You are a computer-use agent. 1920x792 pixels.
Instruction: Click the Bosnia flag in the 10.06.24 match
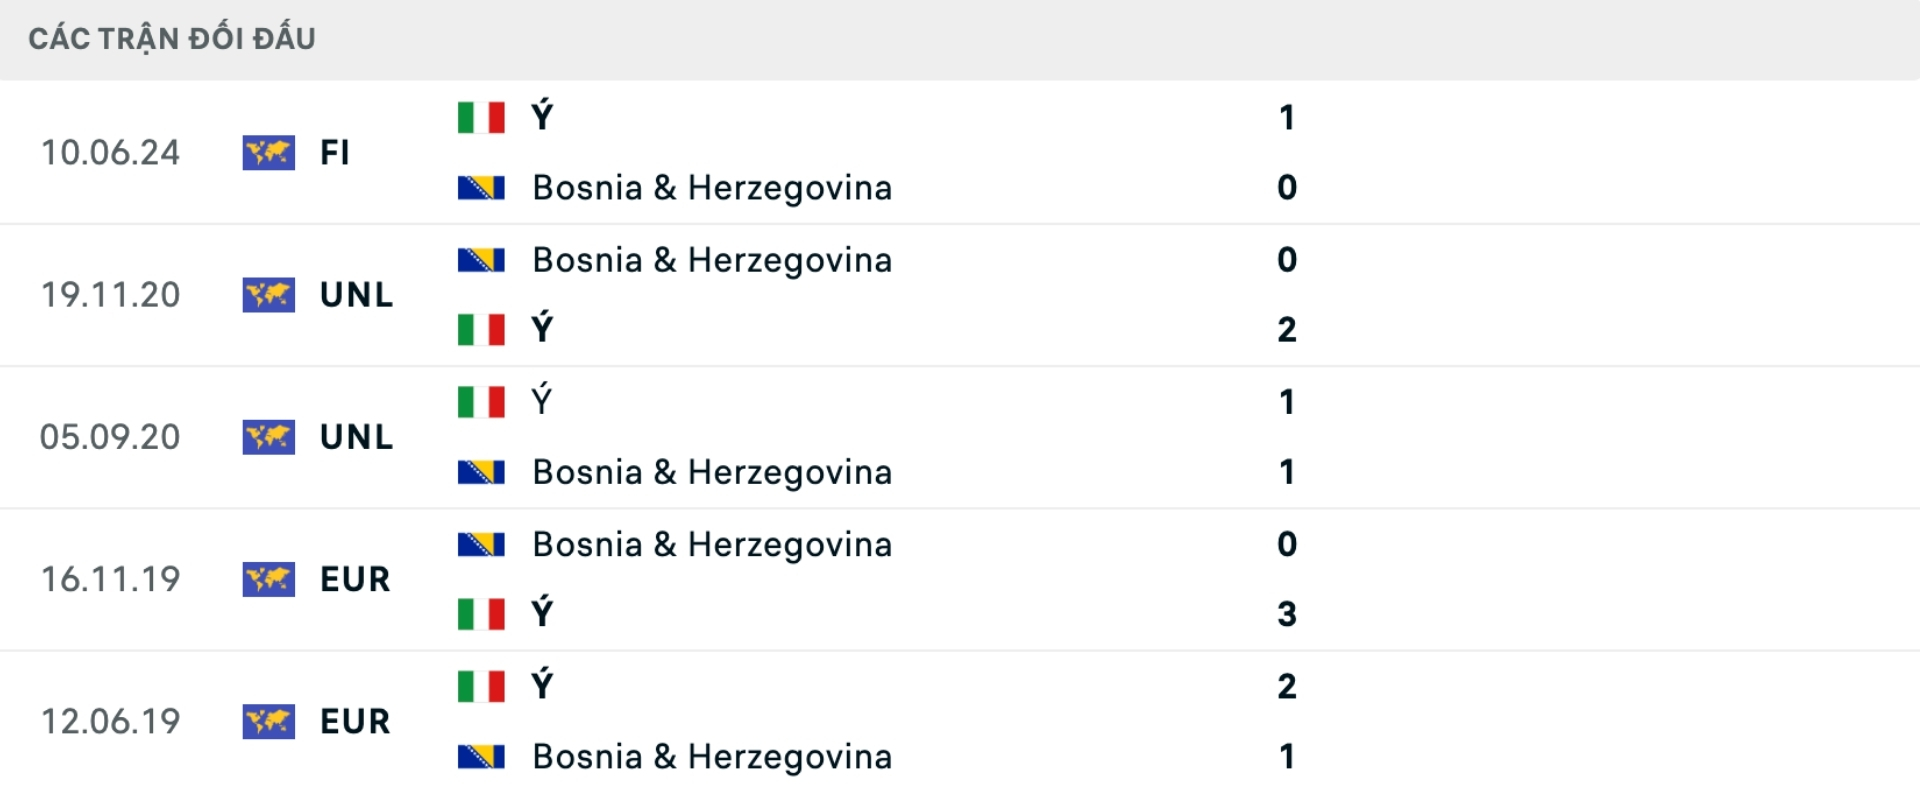click(x=481, y=188)
